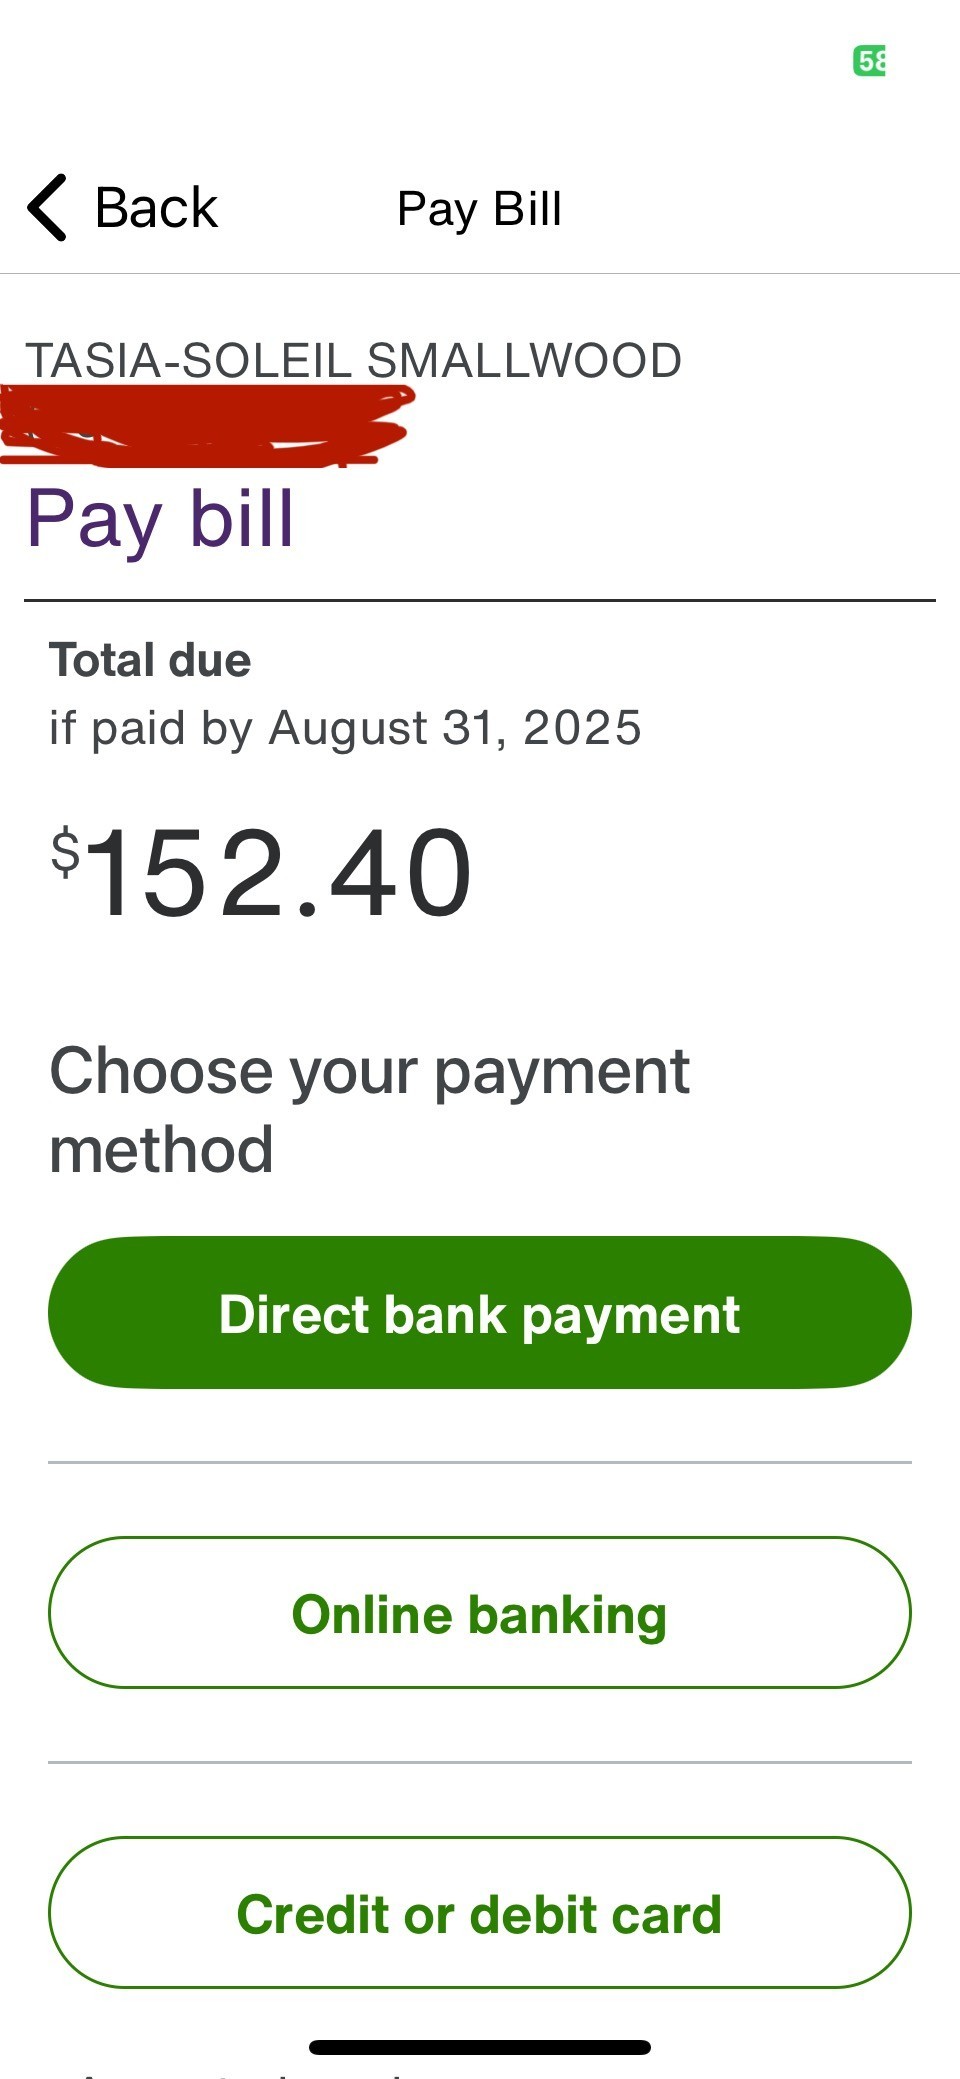Choose Online banking as payment method
Image resolution: width=960 pixels, height=2079 pixels.
tap(480, 1612)
